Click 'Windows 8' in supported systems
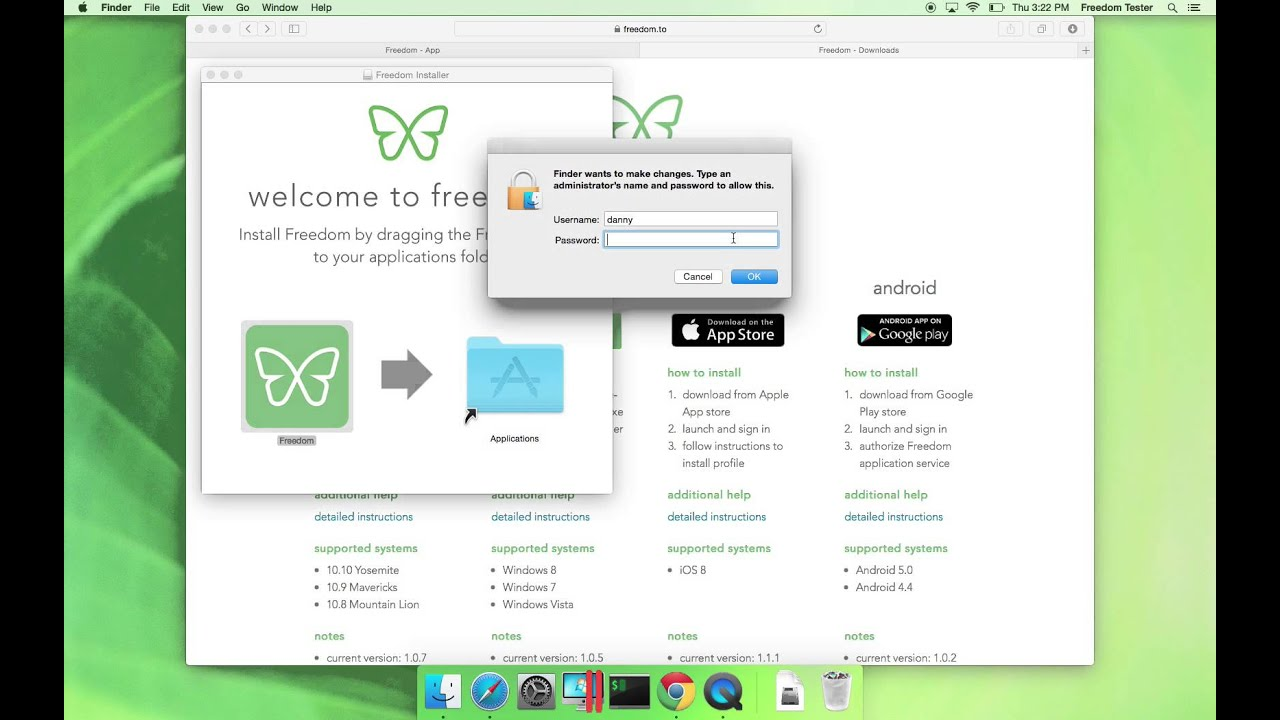1280x720 pixels. point(529,570)
